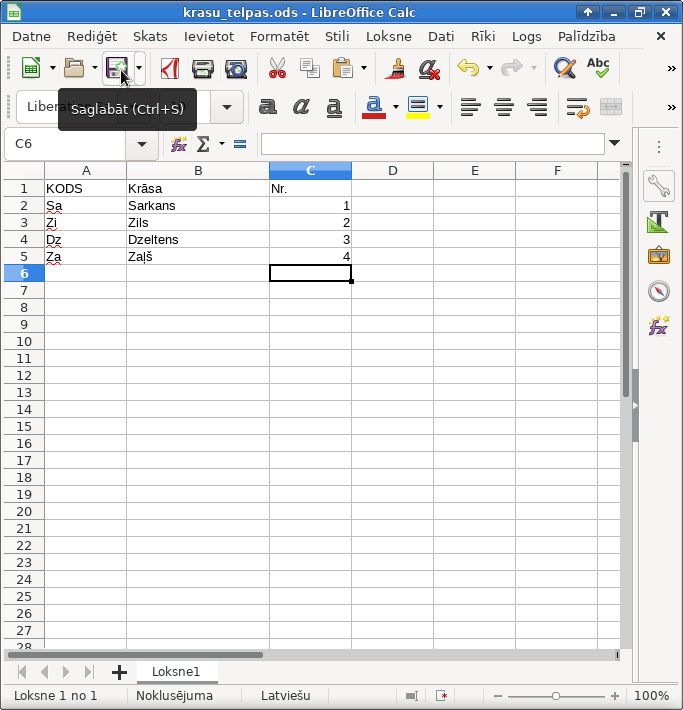The width and height of the screenshot is (683, 710).
Task: Export directly as PDF
Action: (170, 68)
